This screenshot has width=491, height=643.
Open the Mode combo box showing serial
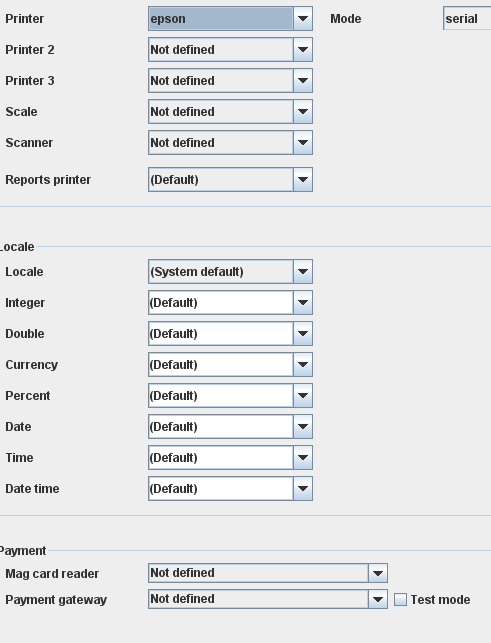(467, 18)
